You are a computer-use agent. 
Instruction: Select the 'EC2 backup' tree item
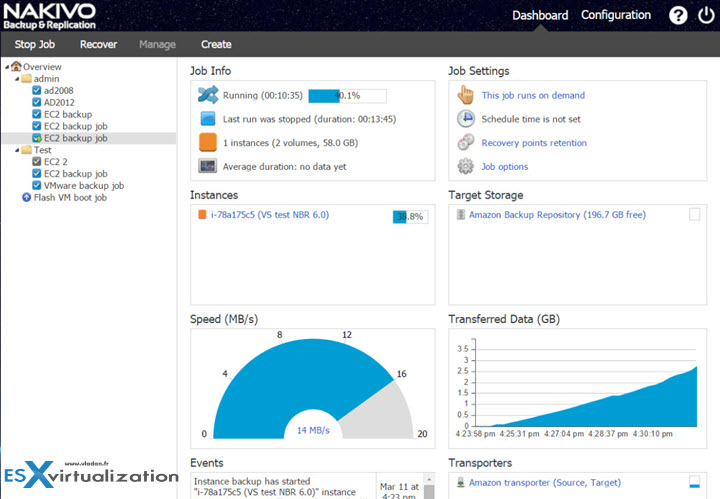[68, 114]
